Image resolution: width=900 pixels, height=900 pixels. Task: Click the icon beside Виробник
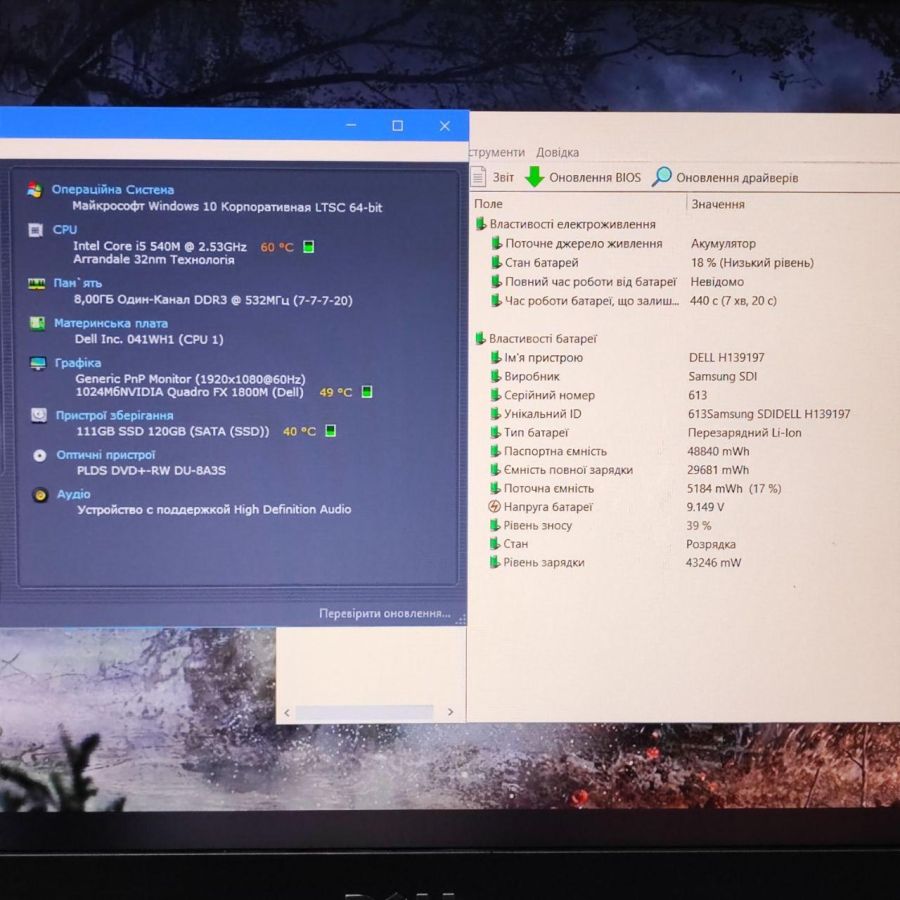pyautogui.click(x=496, y=377)
